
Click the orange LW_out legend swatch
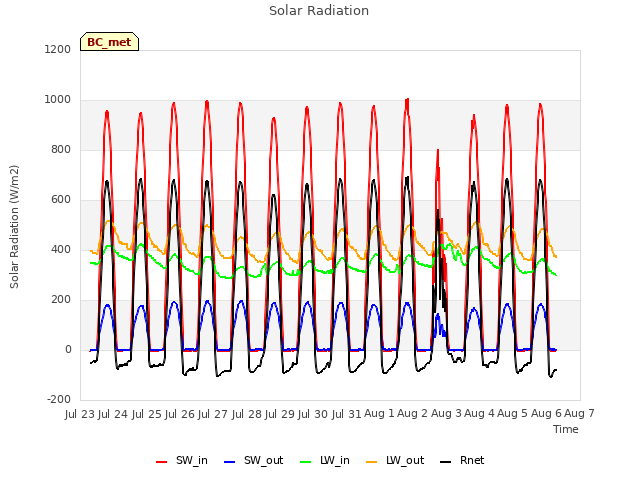click(372, 462)
